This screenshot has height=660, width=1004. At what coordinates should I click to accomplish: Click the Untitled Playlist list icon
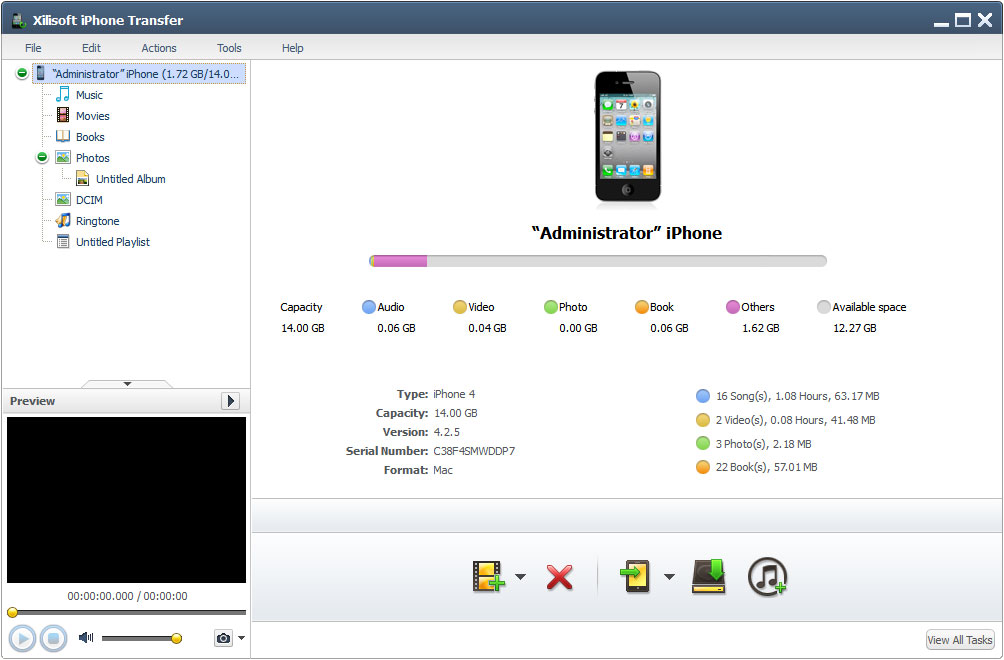click(x=63, y=241)
